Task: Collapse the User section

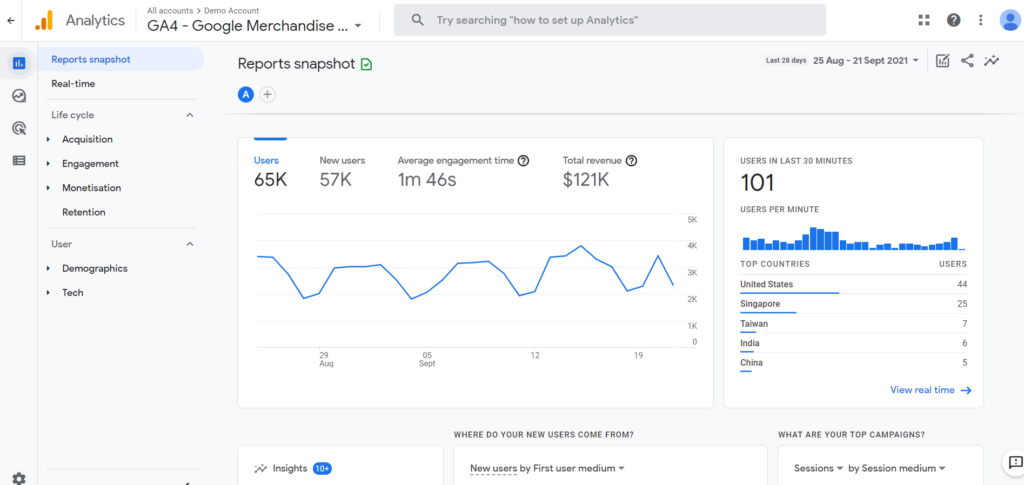Action: tap(190, 244)
